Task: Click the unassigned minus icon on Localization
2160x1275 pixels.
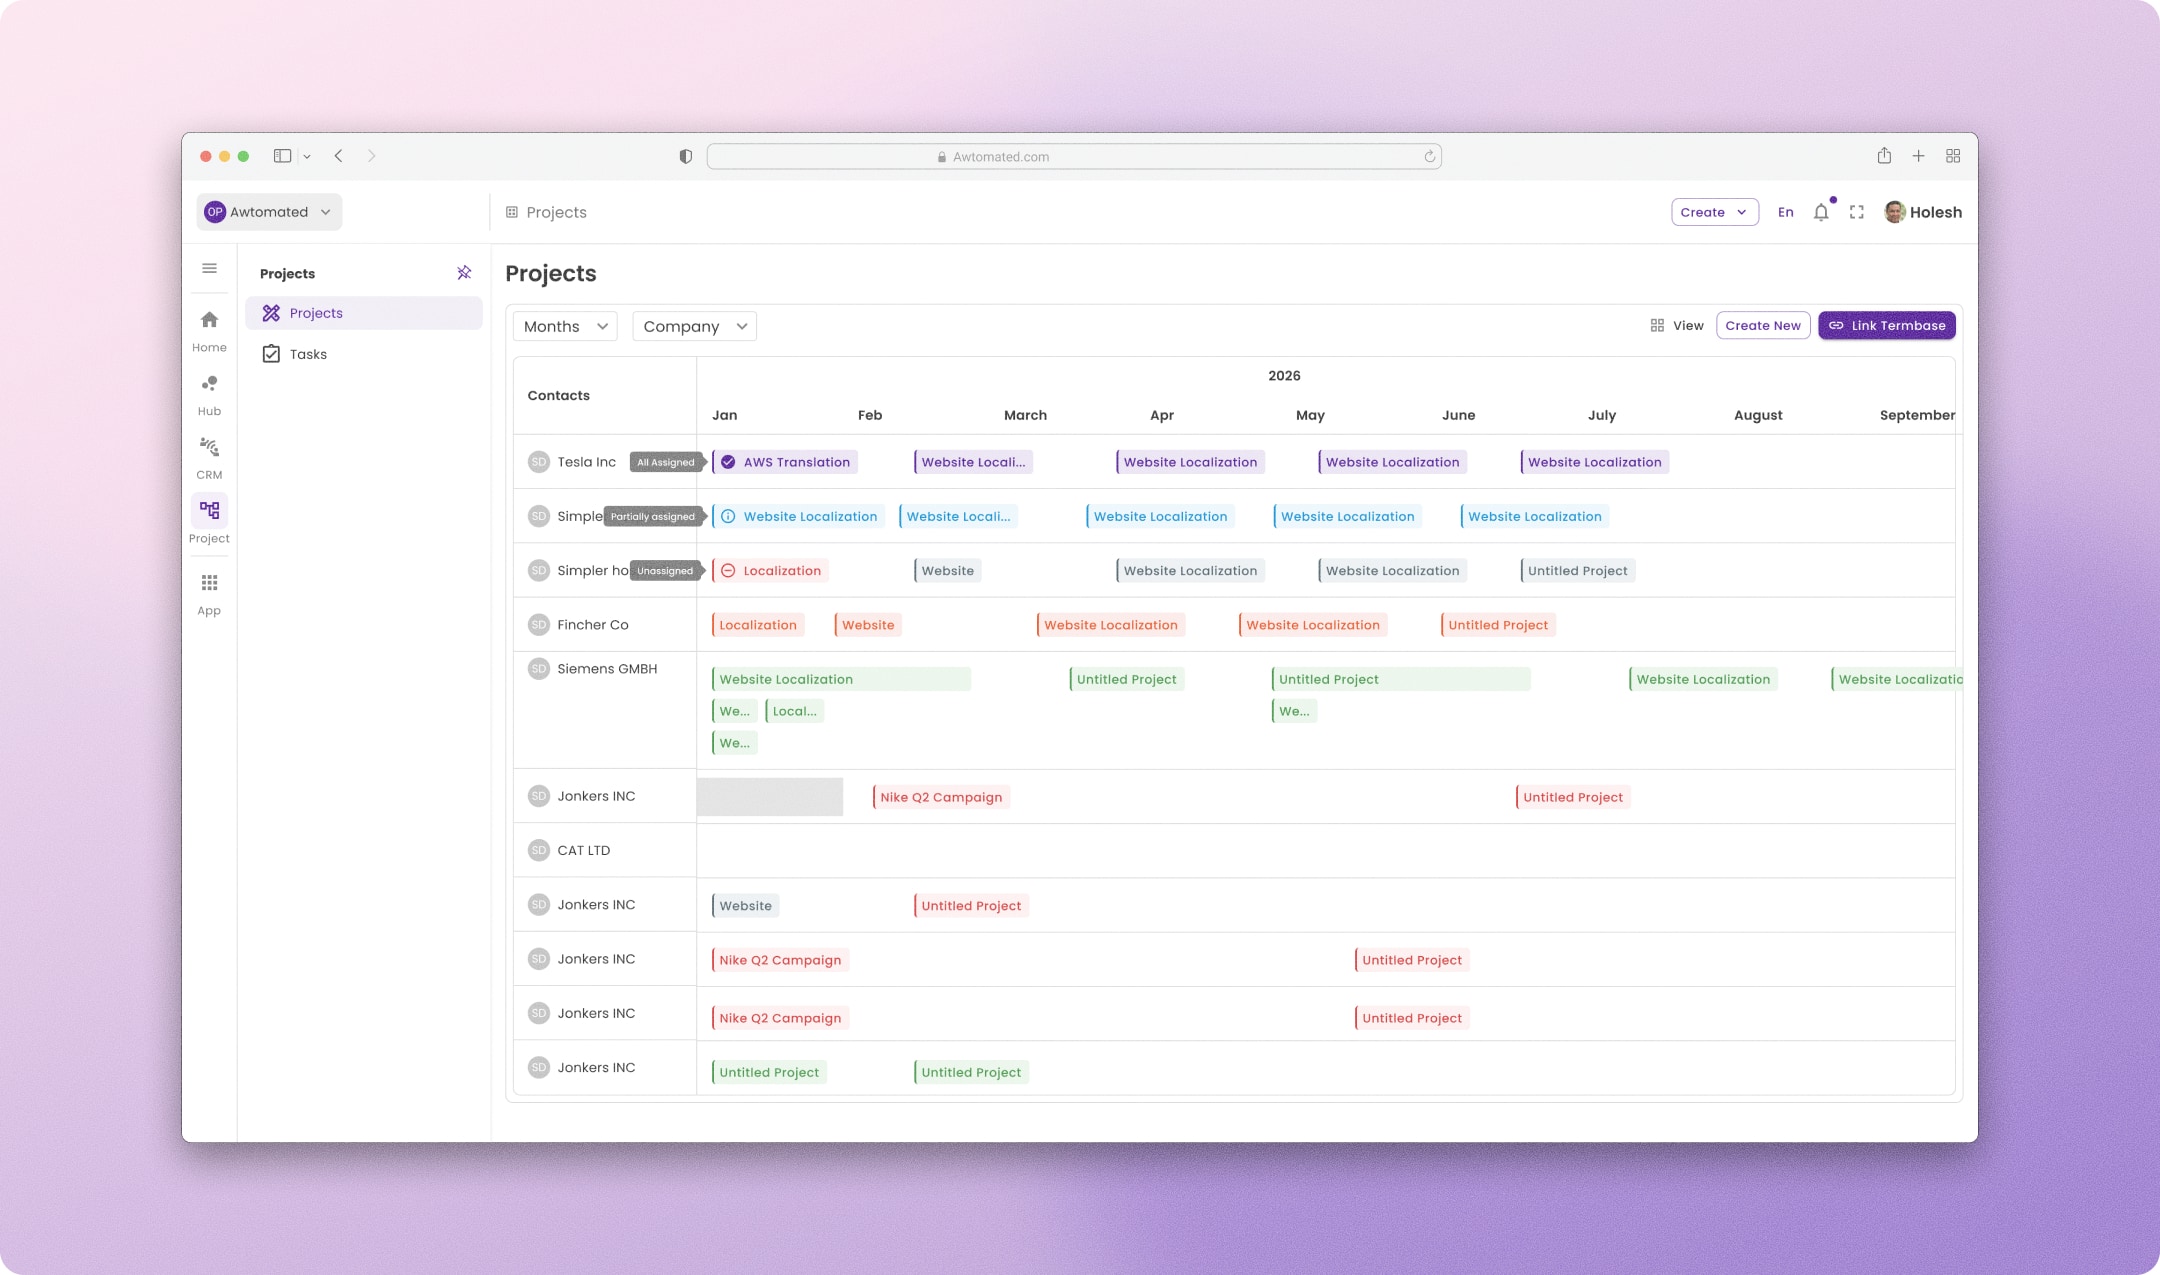Action: coord(728,571)
